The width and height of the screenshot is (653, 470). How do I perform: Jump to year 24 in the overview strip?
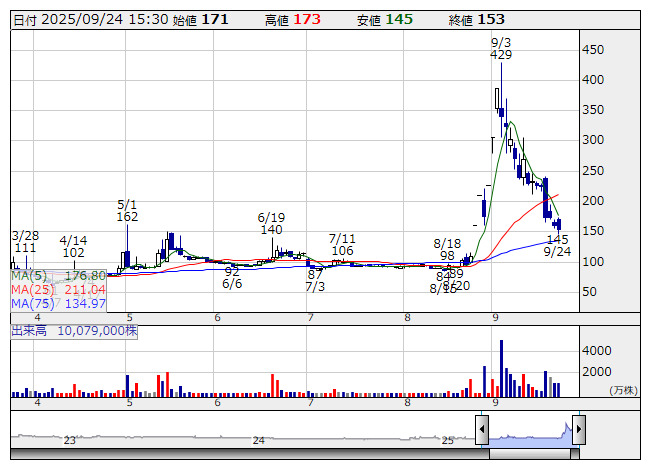[259, 440]
